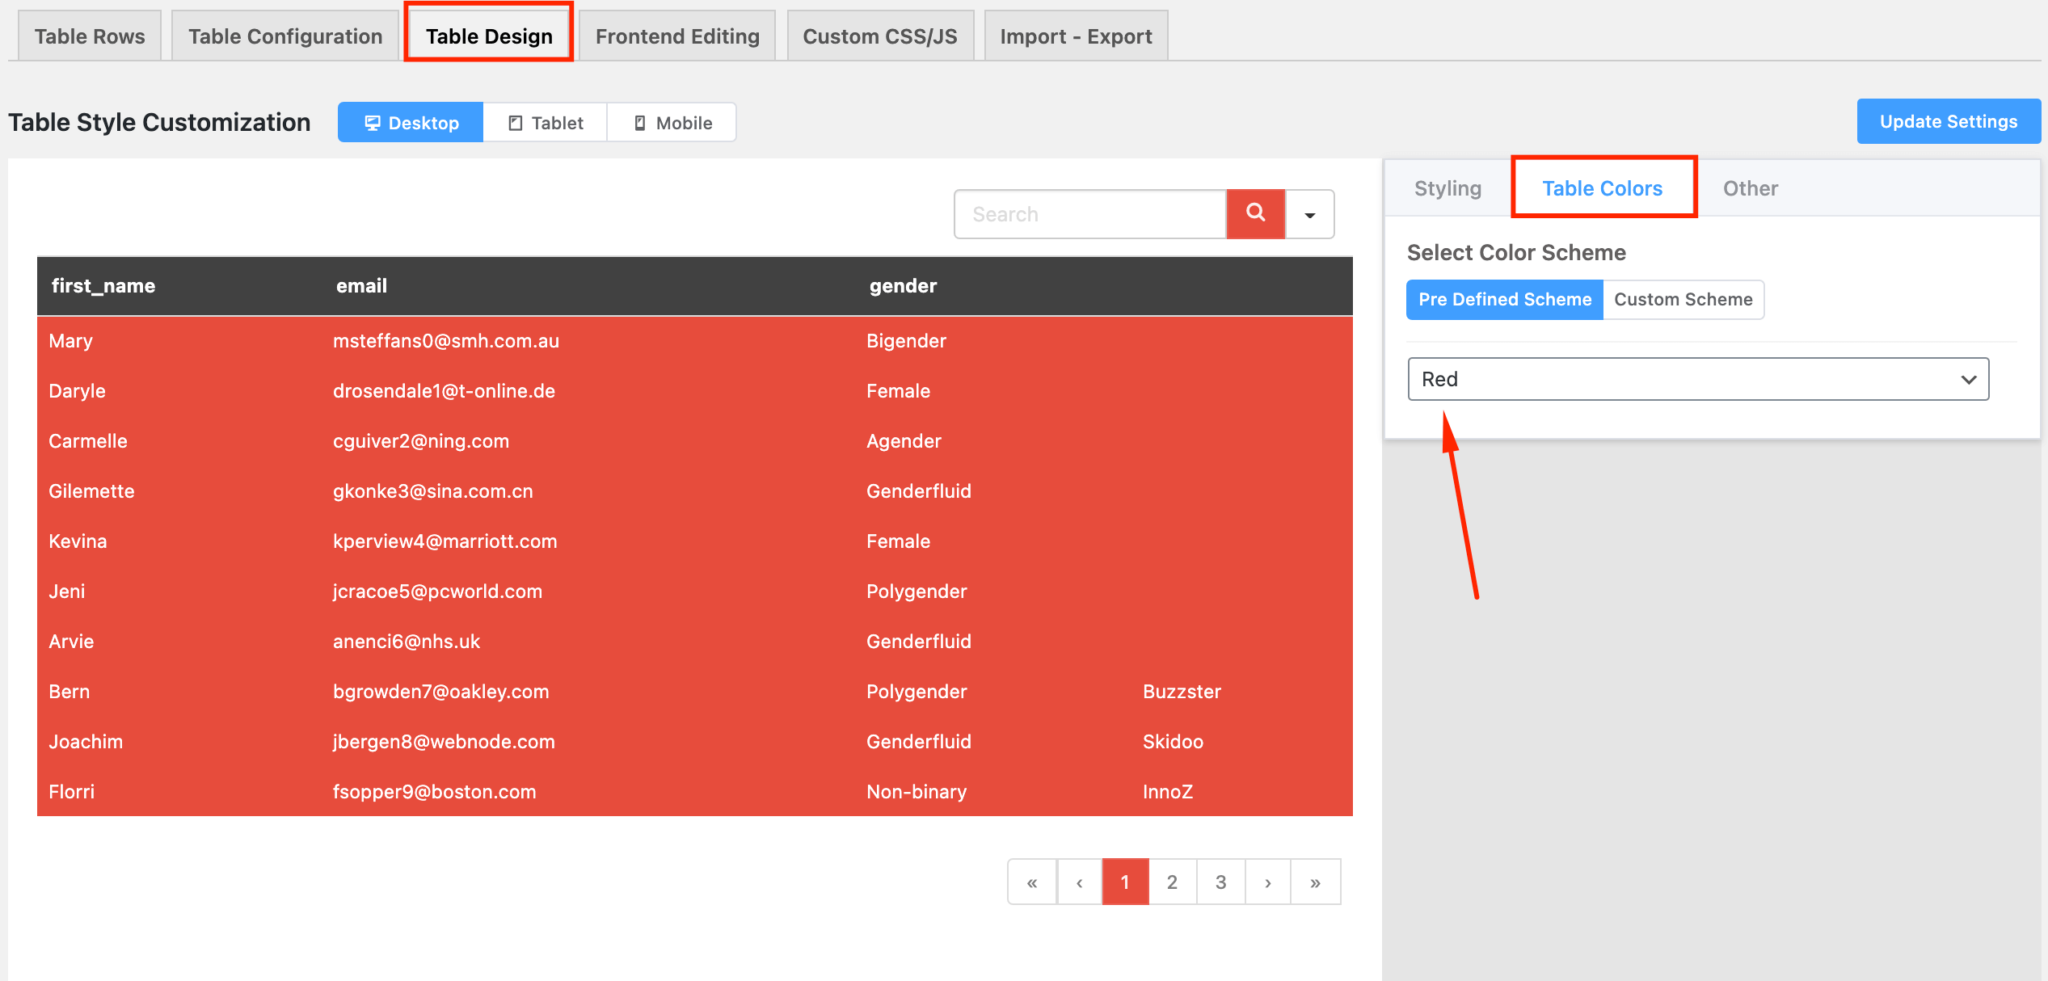Expand the search options caret
This screenshot has width=2048, height=981.
1310,213
